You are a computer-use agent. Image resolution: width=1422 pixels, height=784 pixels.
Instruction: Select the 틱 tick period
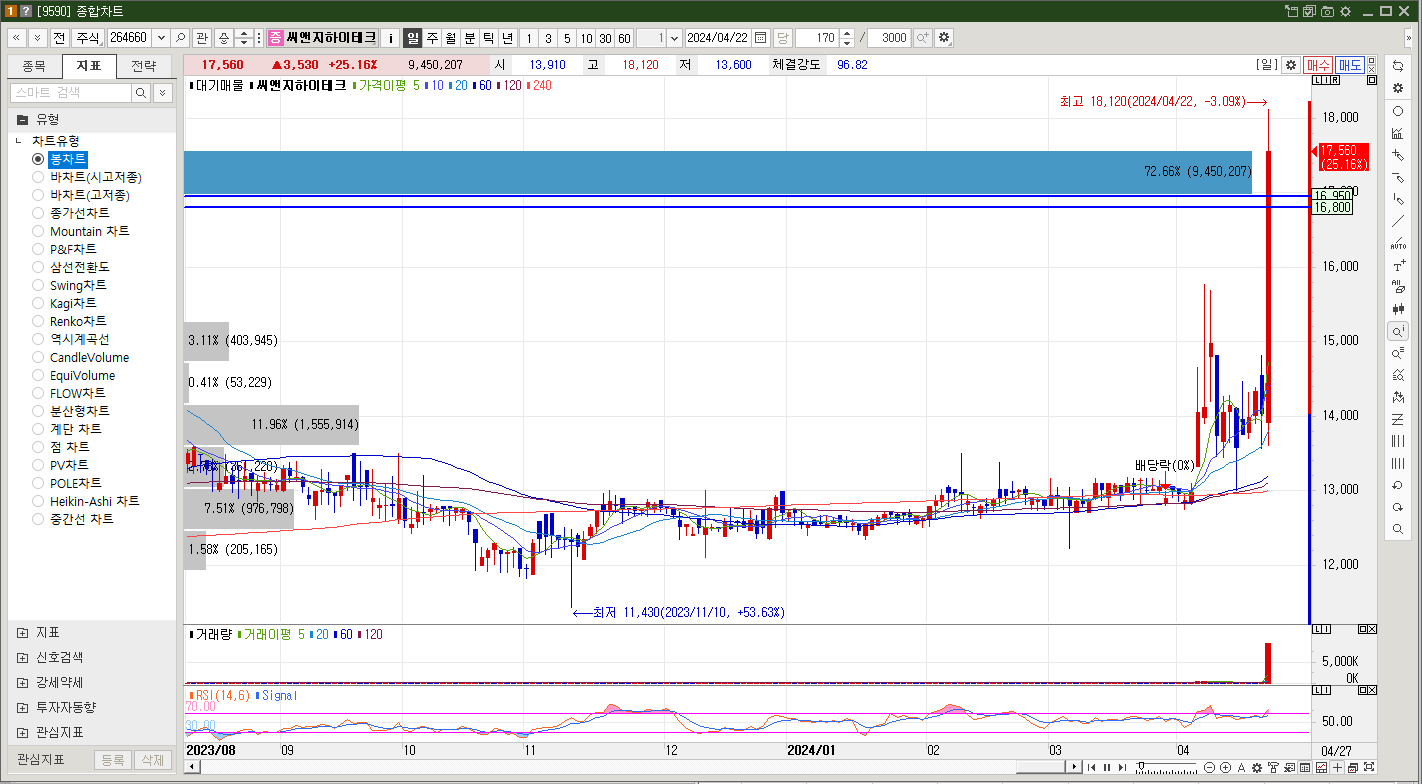[488, 38]
